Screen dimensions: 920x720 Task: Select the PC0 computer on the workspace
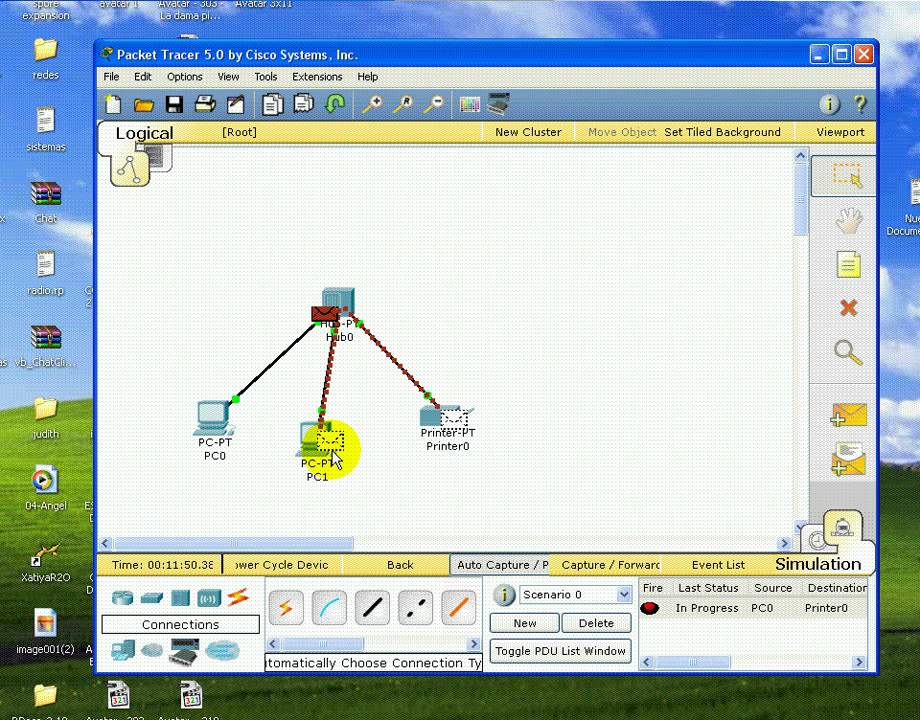click(x=213, y=418)
